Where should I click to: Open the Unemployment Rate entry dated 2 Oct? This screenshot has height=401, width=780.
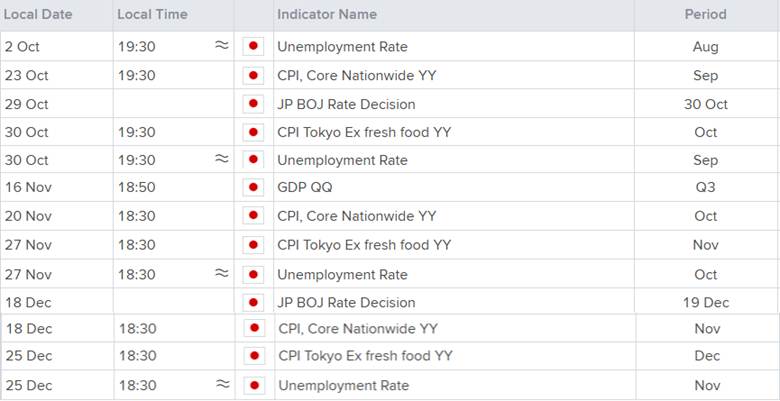coord(342,47)
